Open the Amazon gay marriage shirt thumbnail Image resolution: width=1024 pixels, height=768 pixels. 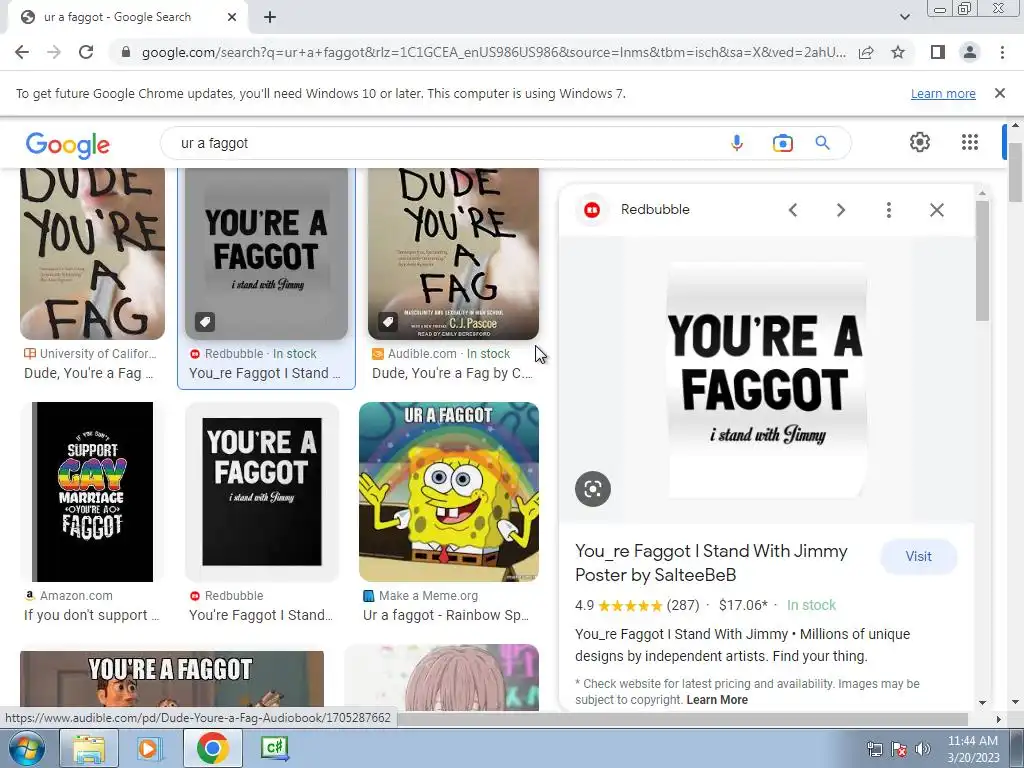coord(92,492)
